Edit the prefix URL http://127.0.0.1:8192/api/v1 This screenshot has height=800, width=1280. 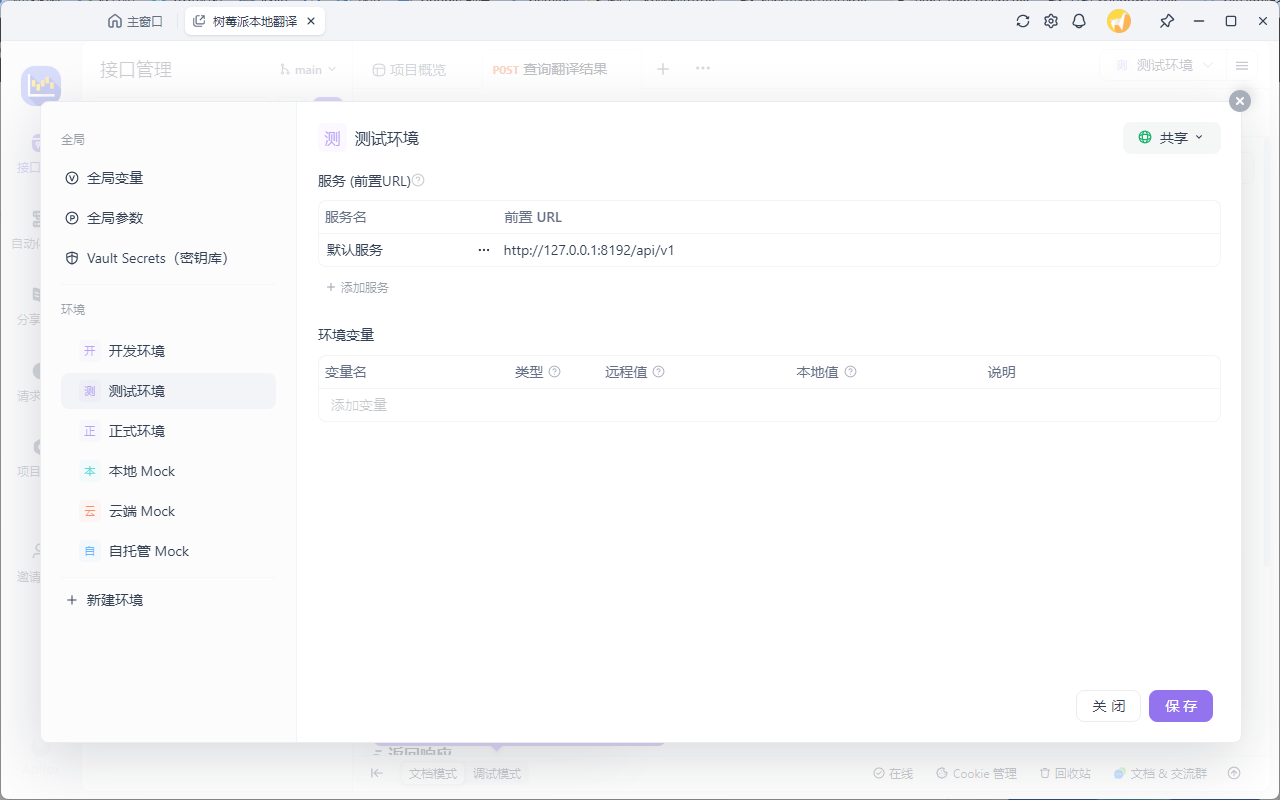(x=589, y=250)
